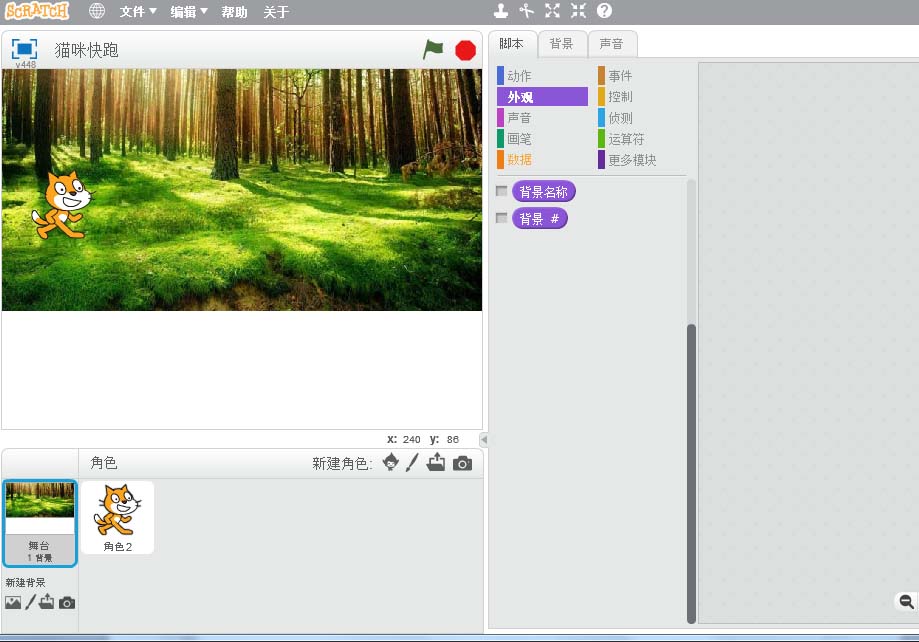Select the duplicate stamp tool
The image size is (919, 642).
click(501, 11)
